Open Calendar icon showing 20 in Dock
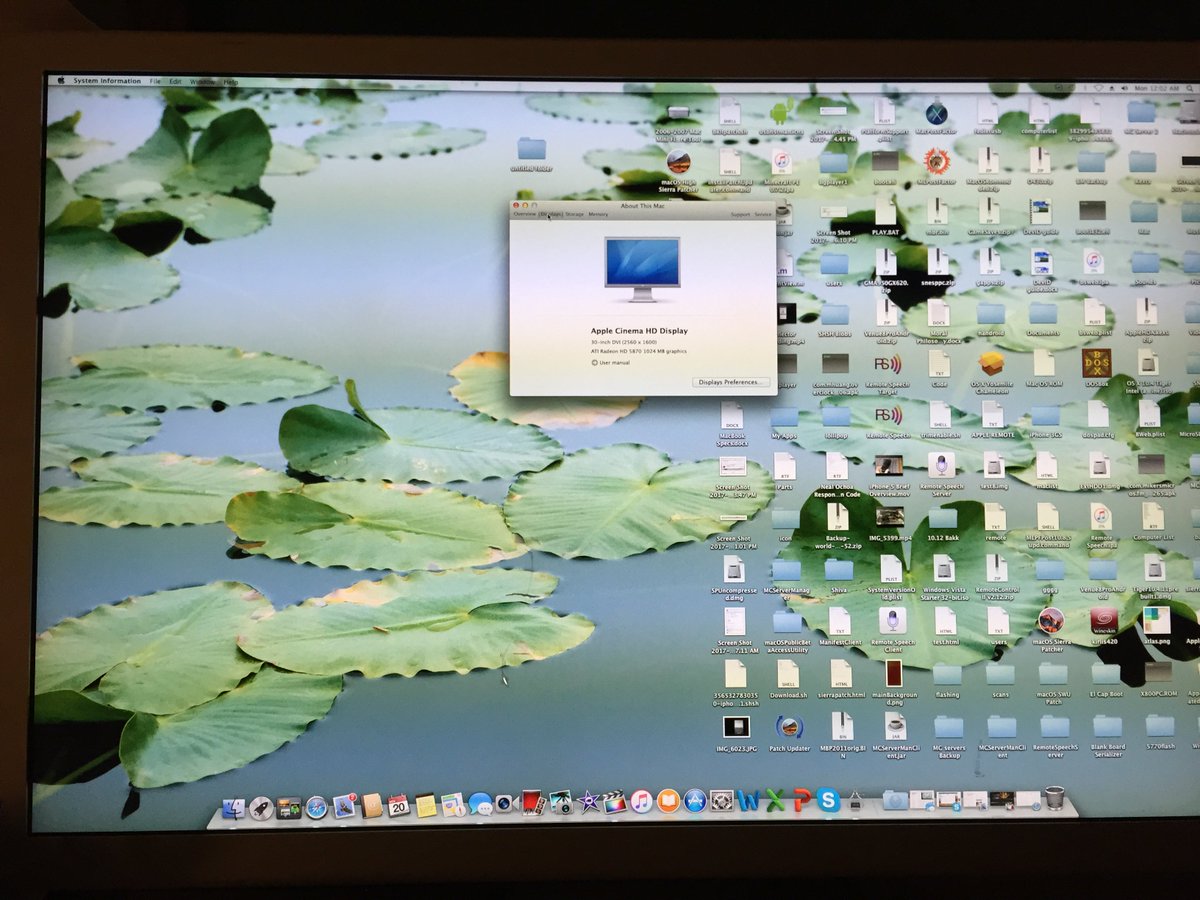 (398, 805)
